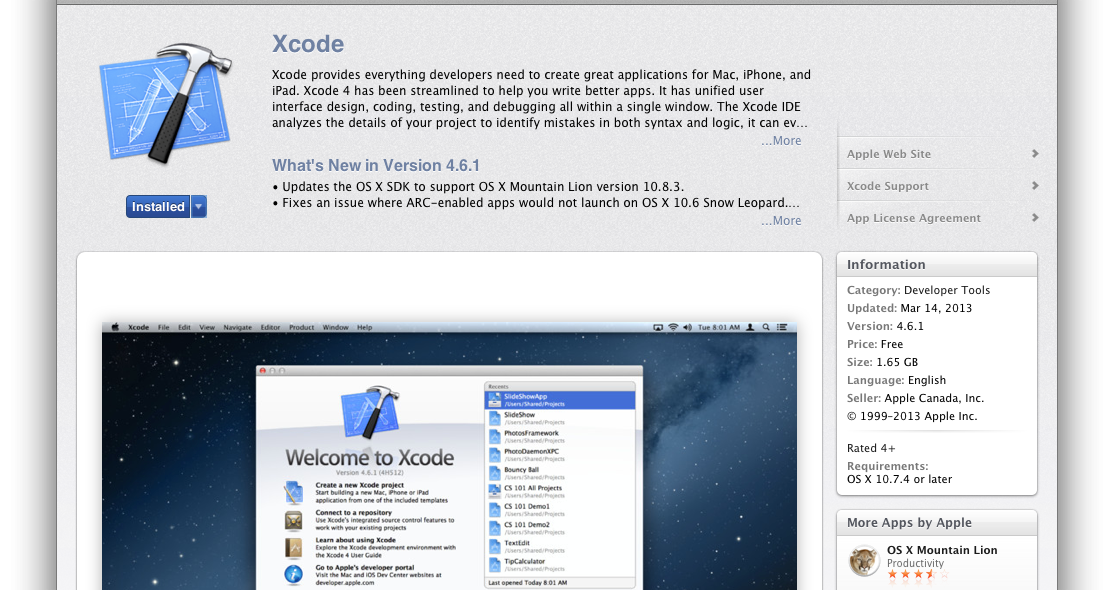Image resolution: width=1114 pixels, height=590 pixels.
Task: Click the Xcode app title heading
Action: point(308,44)
